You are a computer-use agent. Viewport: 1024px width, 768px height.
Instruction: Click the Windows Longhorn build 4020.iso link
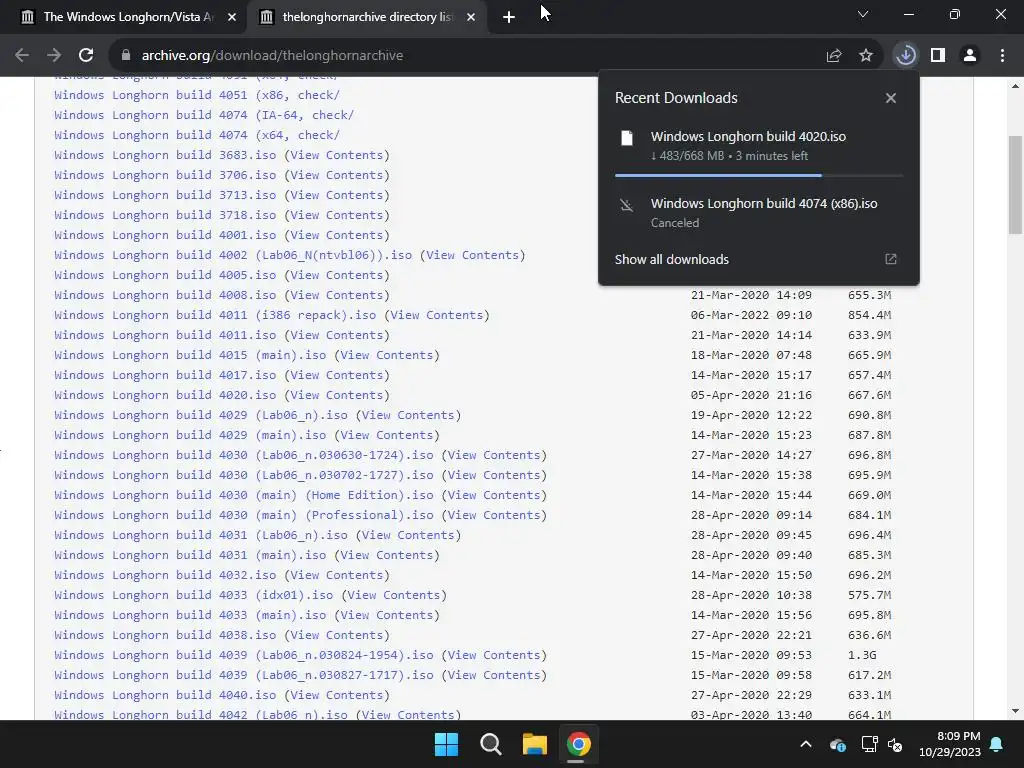point(165,395)
